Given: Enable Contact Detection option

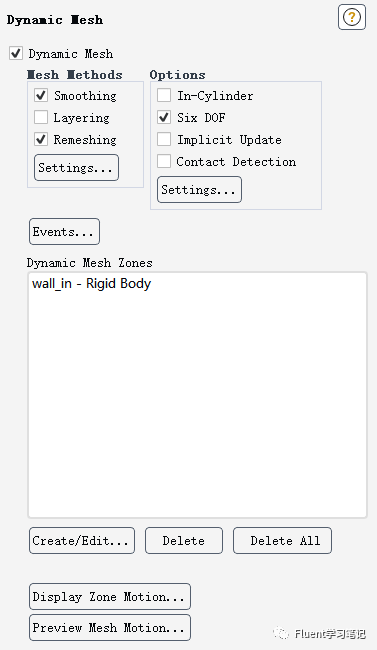Looking at the screenshot, I should (x=164, y=161).
